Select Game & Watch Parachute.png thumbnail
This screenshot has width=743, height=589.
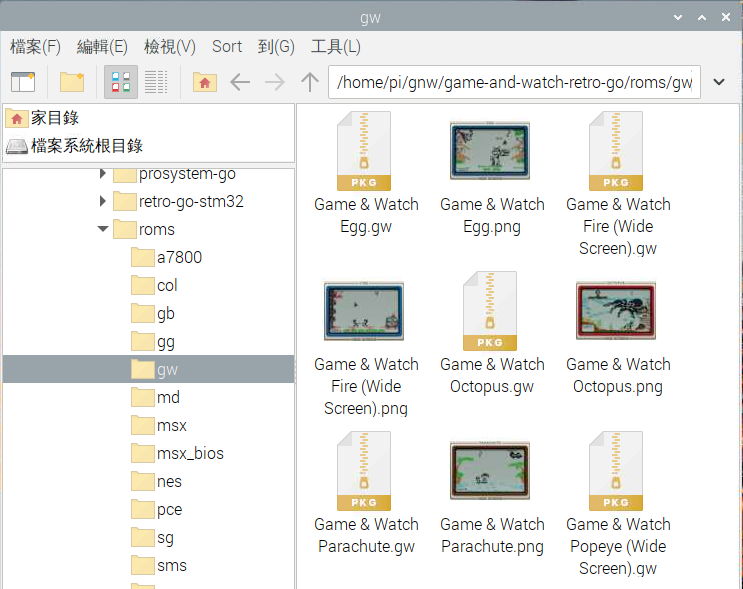point(490,471)
